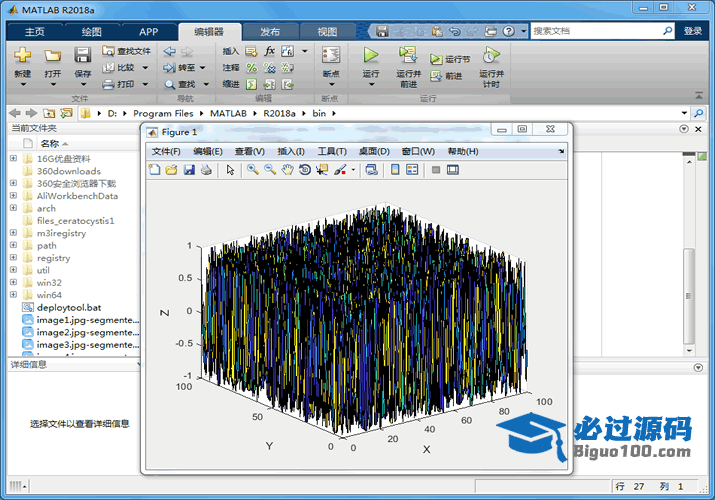
Task: Click the Breakpoints (断点) icon
Action: coord(331,55)
